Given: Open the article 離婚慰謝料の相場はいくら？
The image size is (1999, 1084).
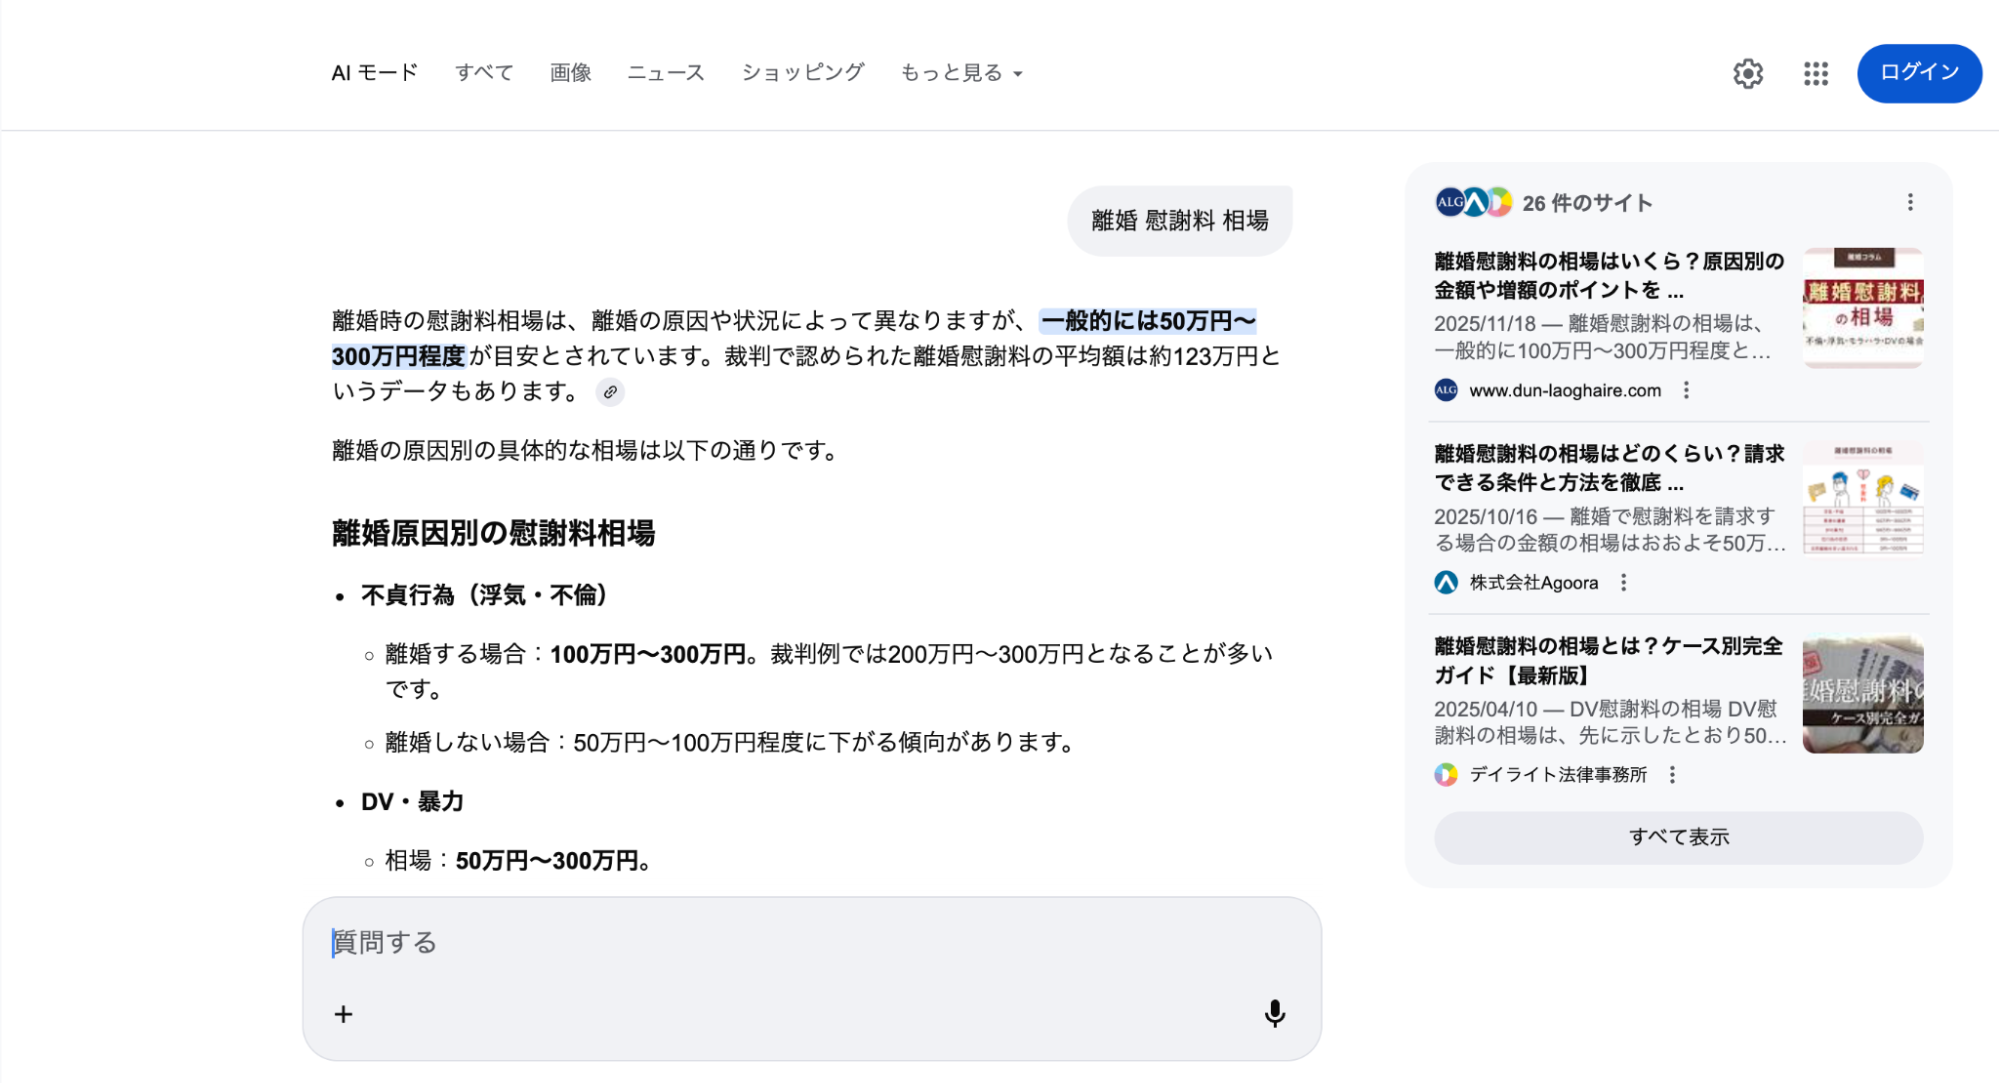Looking at the screenshot, I should 1605,275.
